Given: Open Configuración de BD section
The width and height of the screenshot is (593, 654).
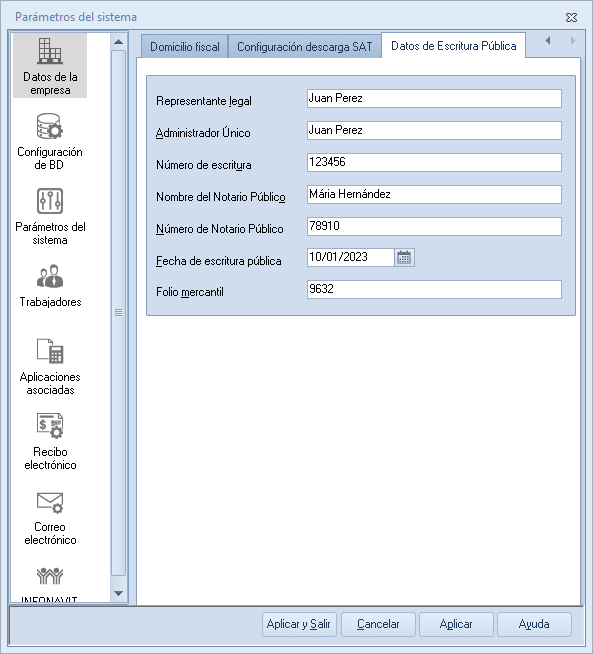Looking at the screenshot, I should [50, 141].
